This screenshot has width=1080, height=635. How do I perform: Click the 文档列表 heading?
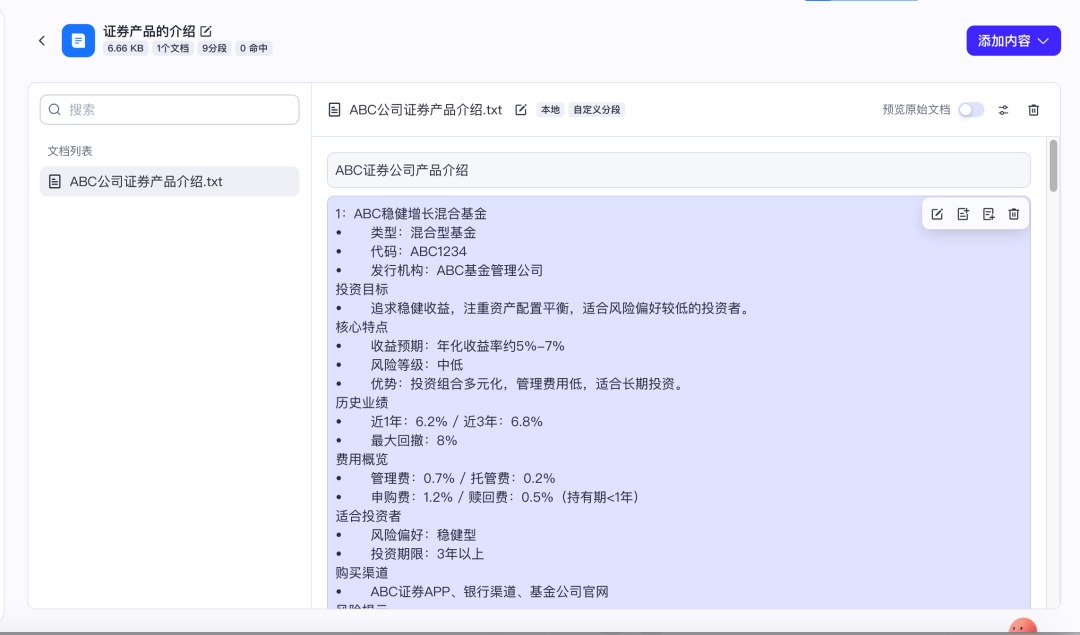tap(70, 151)
